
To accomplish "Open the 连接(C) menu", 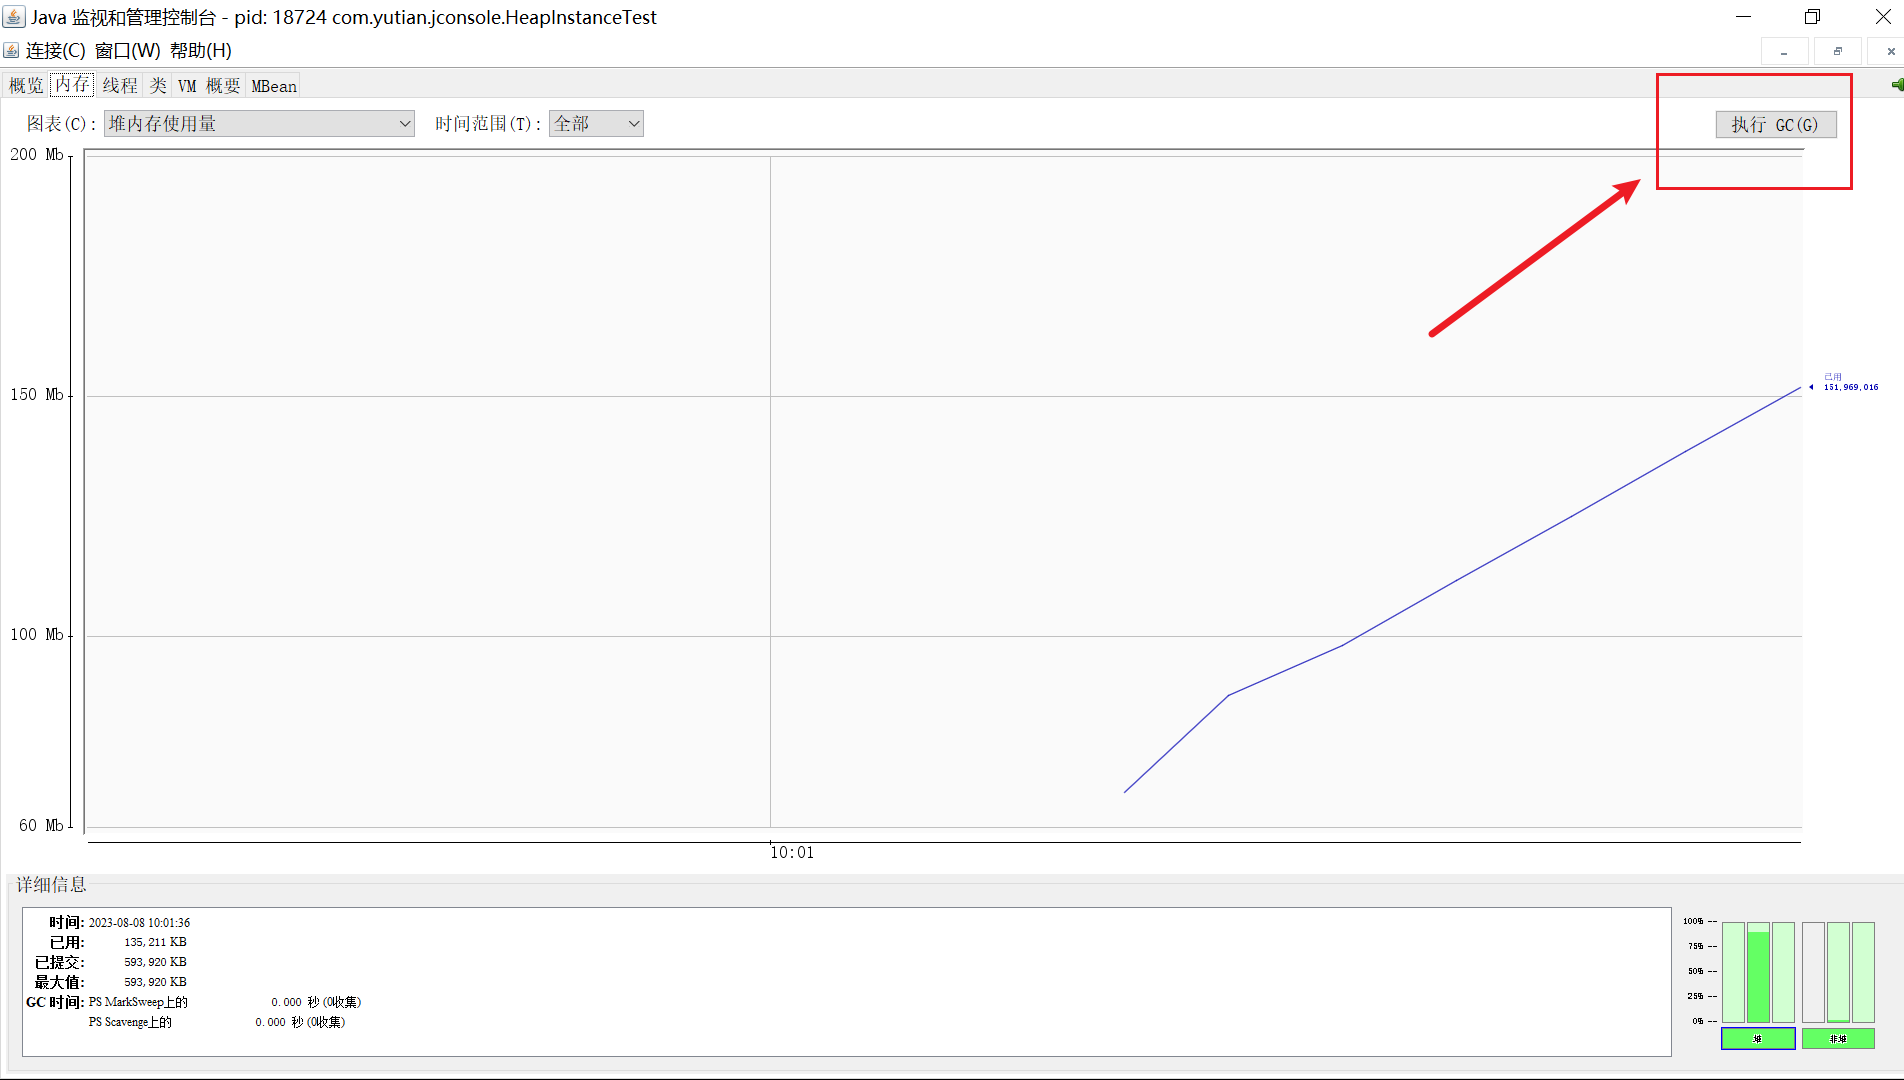I will click(x=56, y=51).
